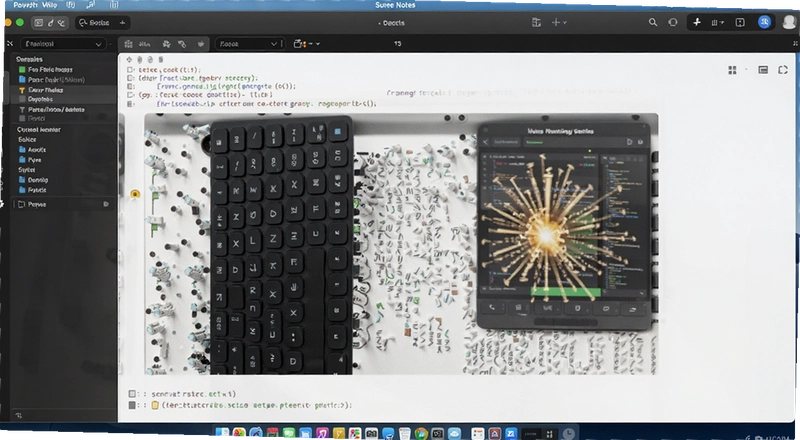Click the blue circular account badge
800x440 pixels.
(764, 22)
